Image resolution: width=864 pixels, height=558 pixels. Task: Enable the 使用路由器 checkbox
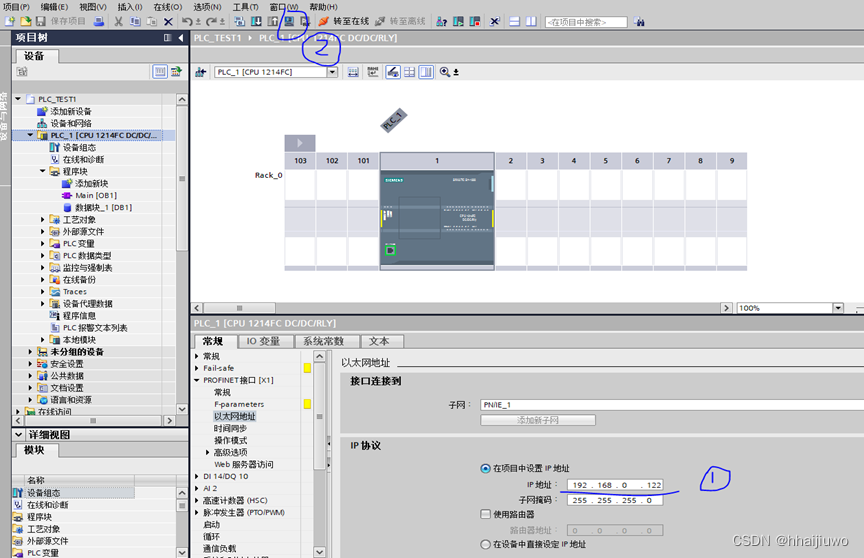coord(485,514)
